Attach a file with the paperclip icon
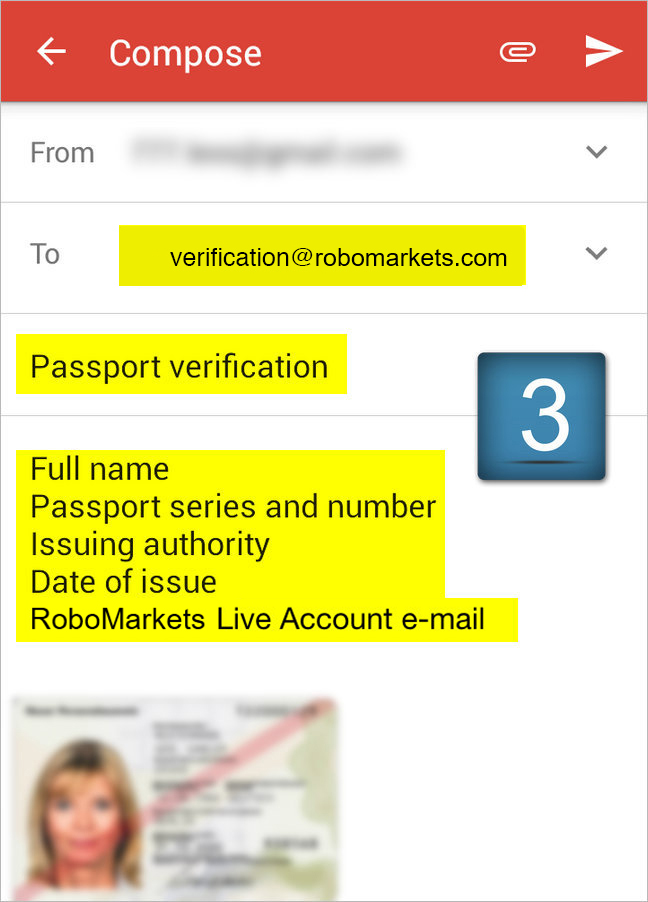This screenshot has width=648, height=902. pos(517,52)
